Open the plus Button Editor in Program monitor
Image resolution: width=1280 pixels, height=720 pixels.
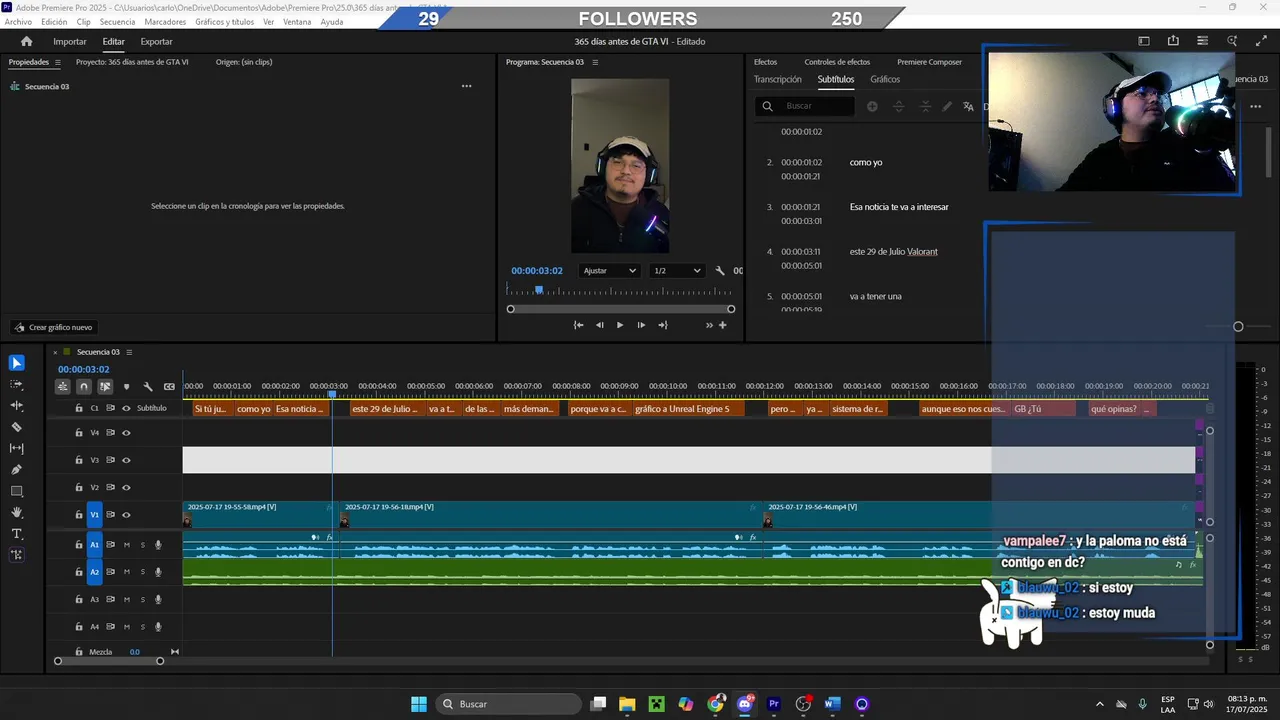[723, 325]
